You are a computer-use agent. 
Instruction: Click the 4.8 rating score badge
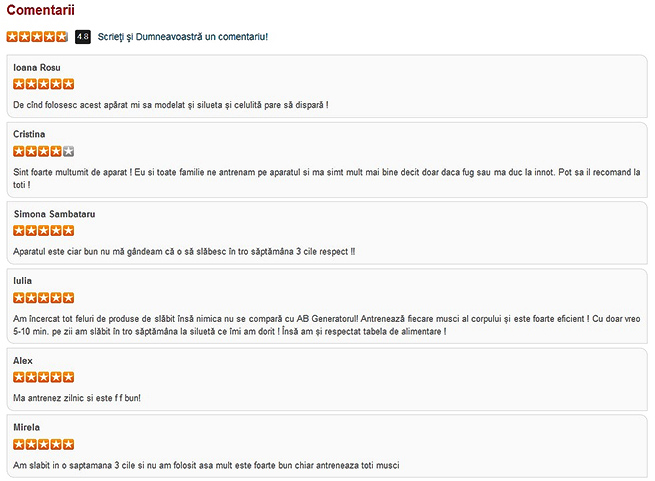pos(83,36)
